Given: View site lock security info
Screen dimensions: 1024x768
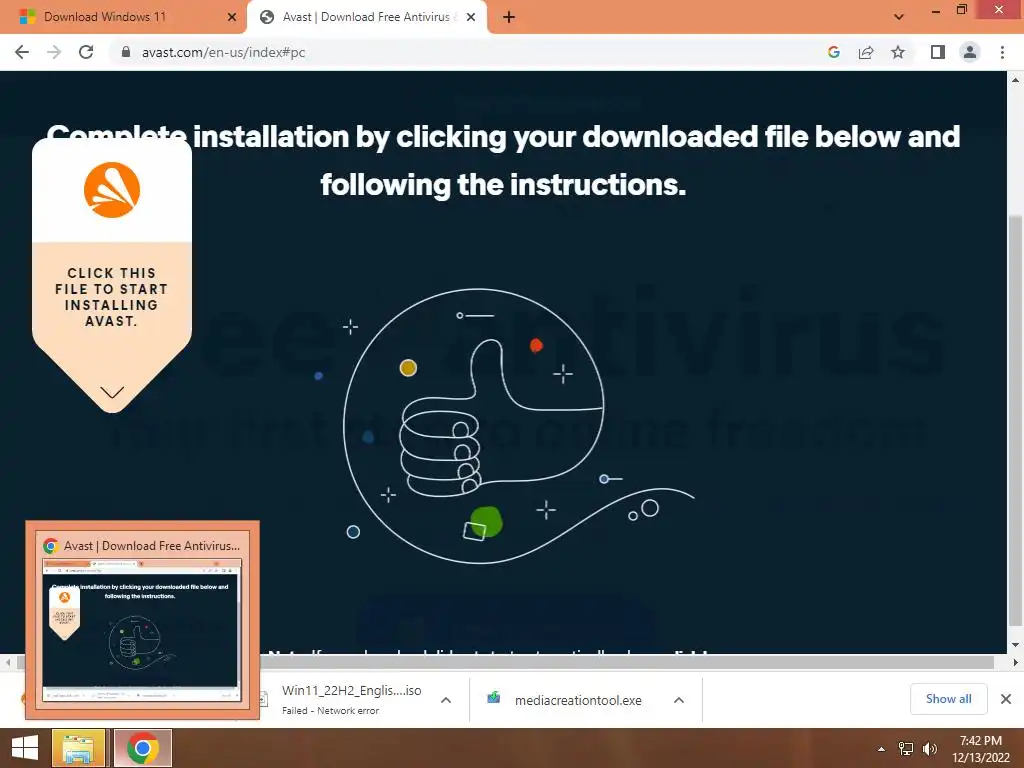Looking at the screenshot, I should tap(126, 52).
